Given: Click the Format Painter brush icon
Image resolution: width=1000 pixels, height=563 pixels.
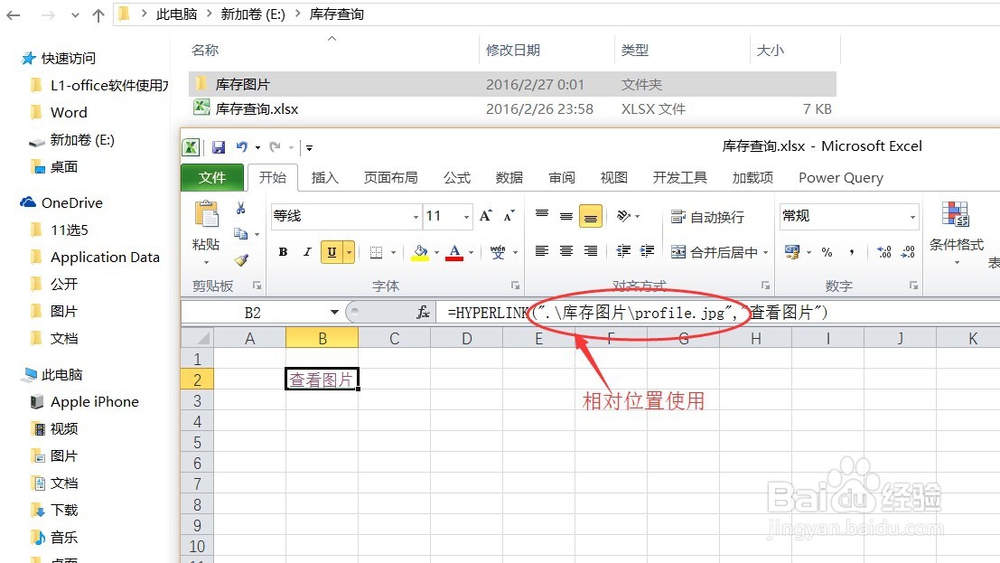Looking at the screenshot, I should click(x=241, y=260).
